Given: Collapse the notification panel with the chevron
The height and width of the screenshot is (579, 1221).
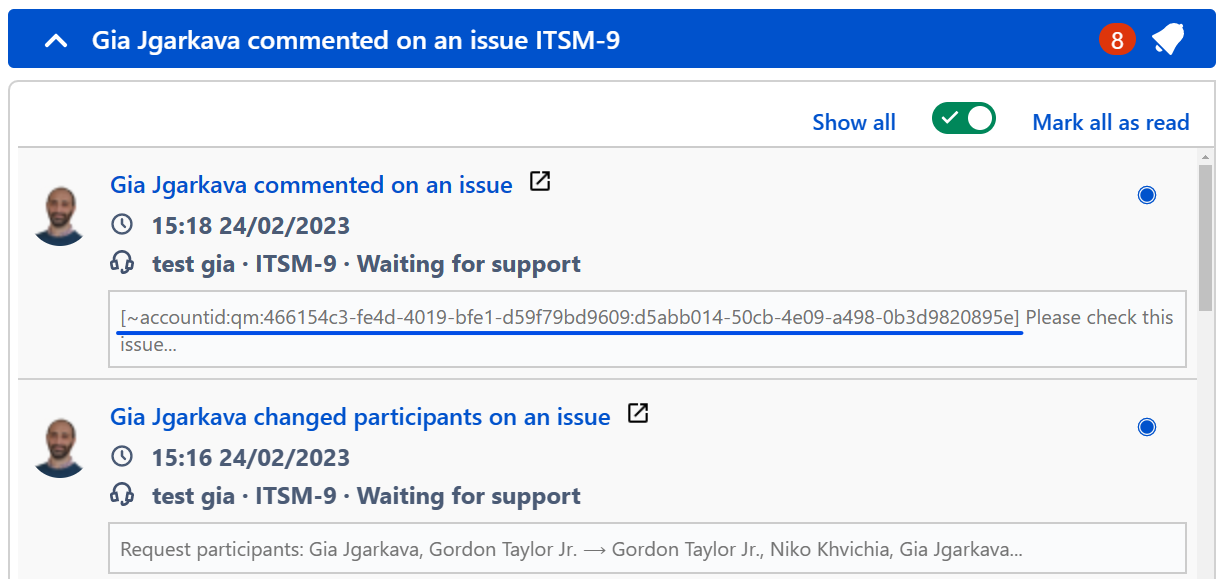Looking at the screenshot, I should click(57, 41).
